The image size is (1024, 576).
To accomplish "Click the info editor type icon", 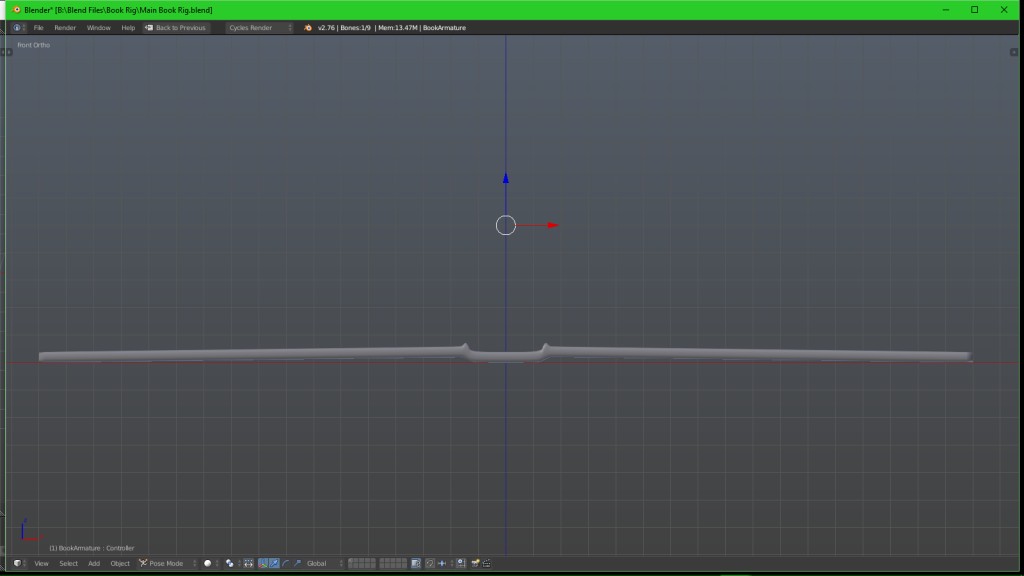I will point(18,28).
